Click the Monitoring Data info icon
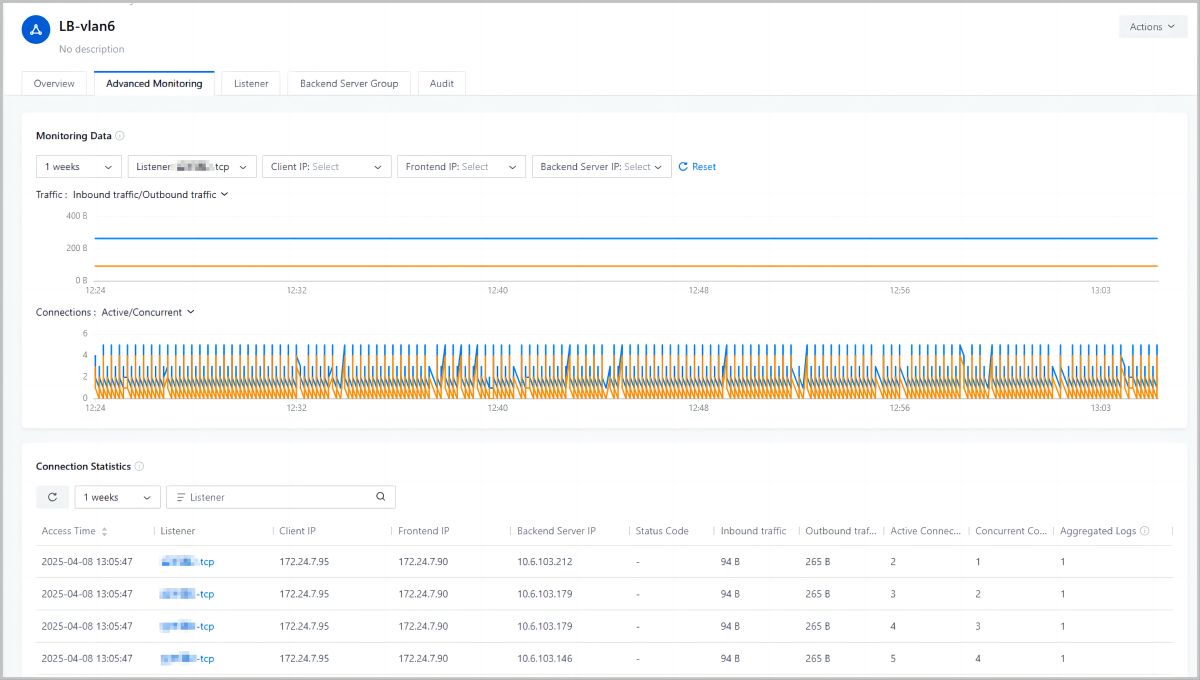Screen dimensions: 1200x680 (x=120, y=136)
